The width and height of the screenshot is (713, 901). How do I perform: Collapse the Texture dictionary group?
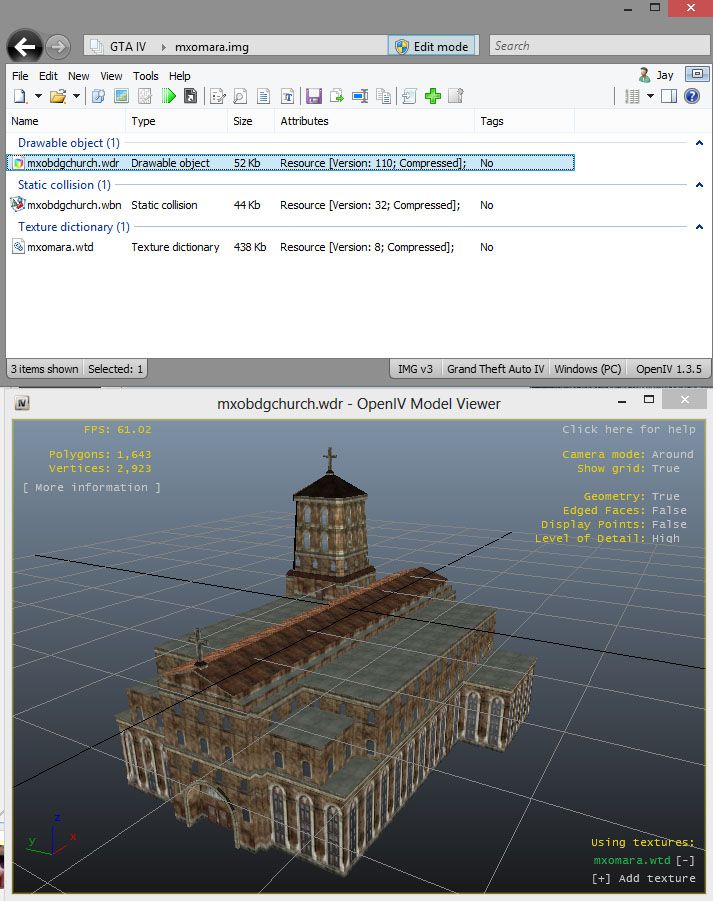699,226
